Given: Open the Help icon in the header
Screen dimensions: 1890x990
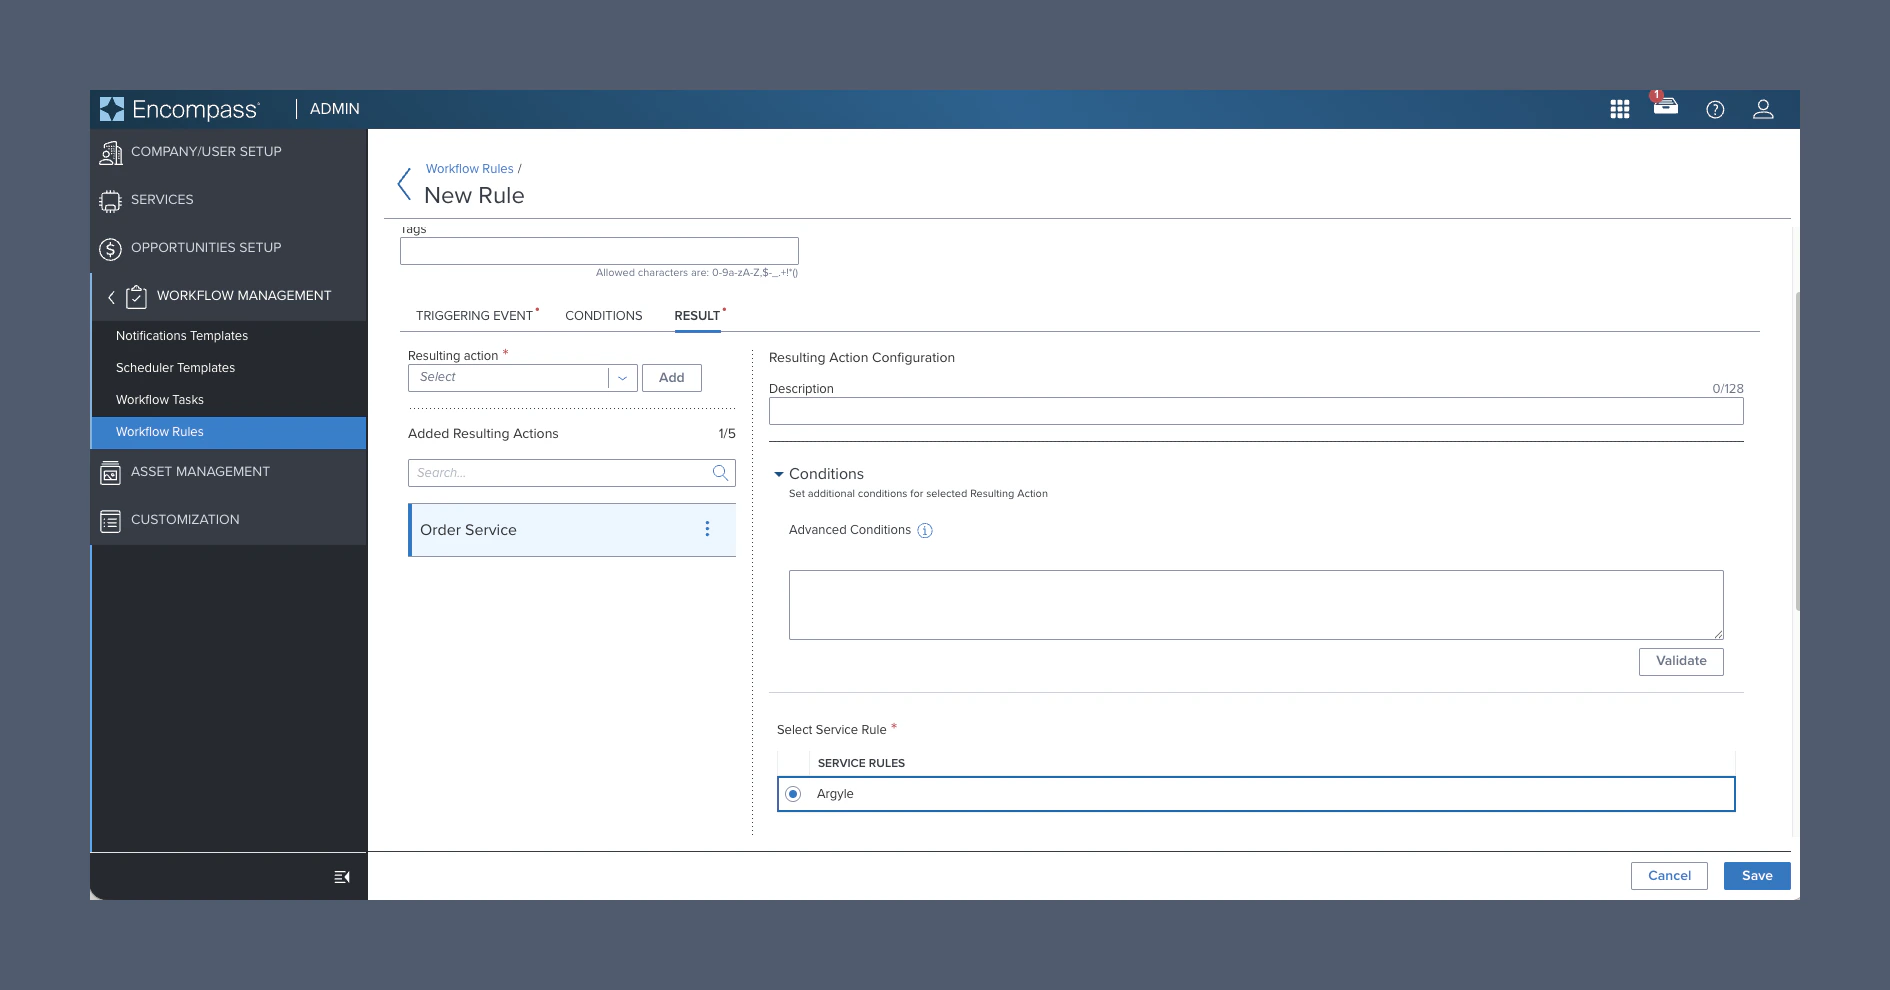Looking at the screenshot, I should (x=1717, y=110).
